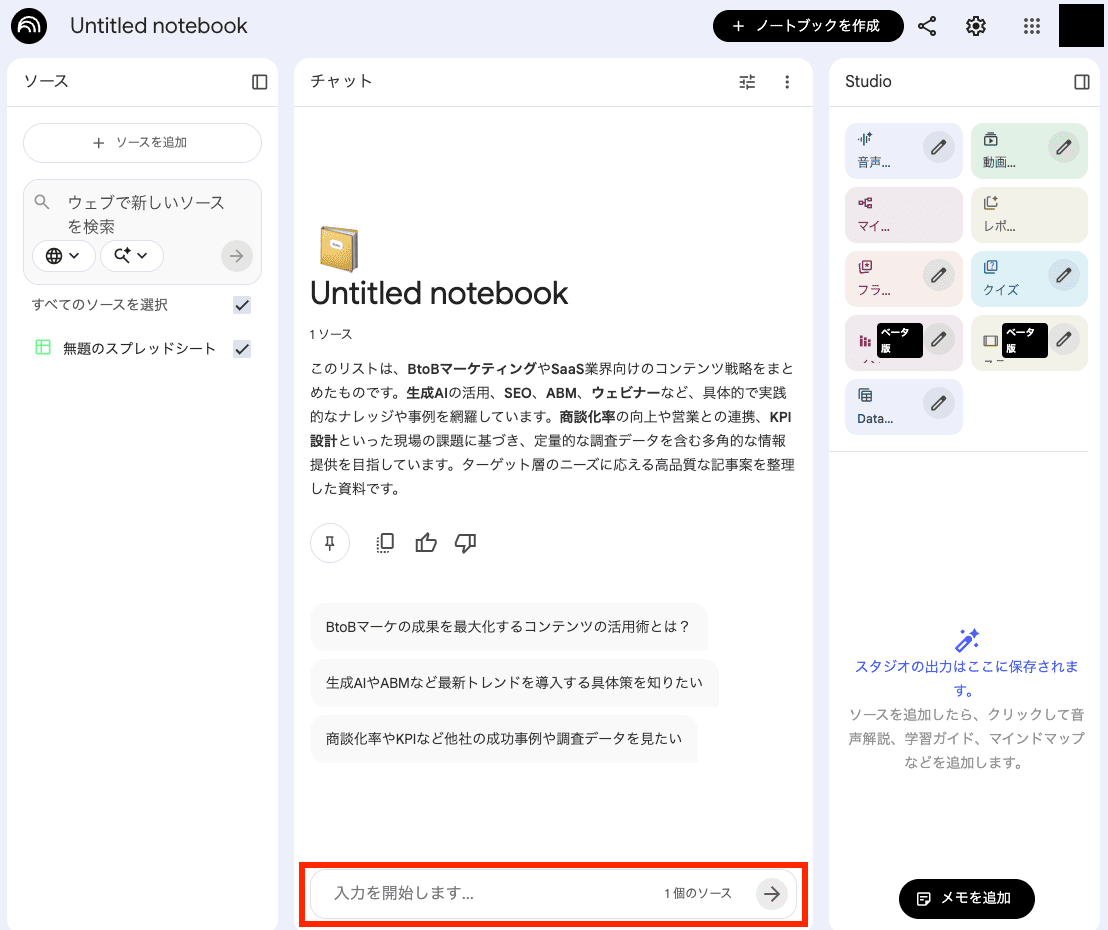
Task: Copy the summary text
Action: click(385, 543)
